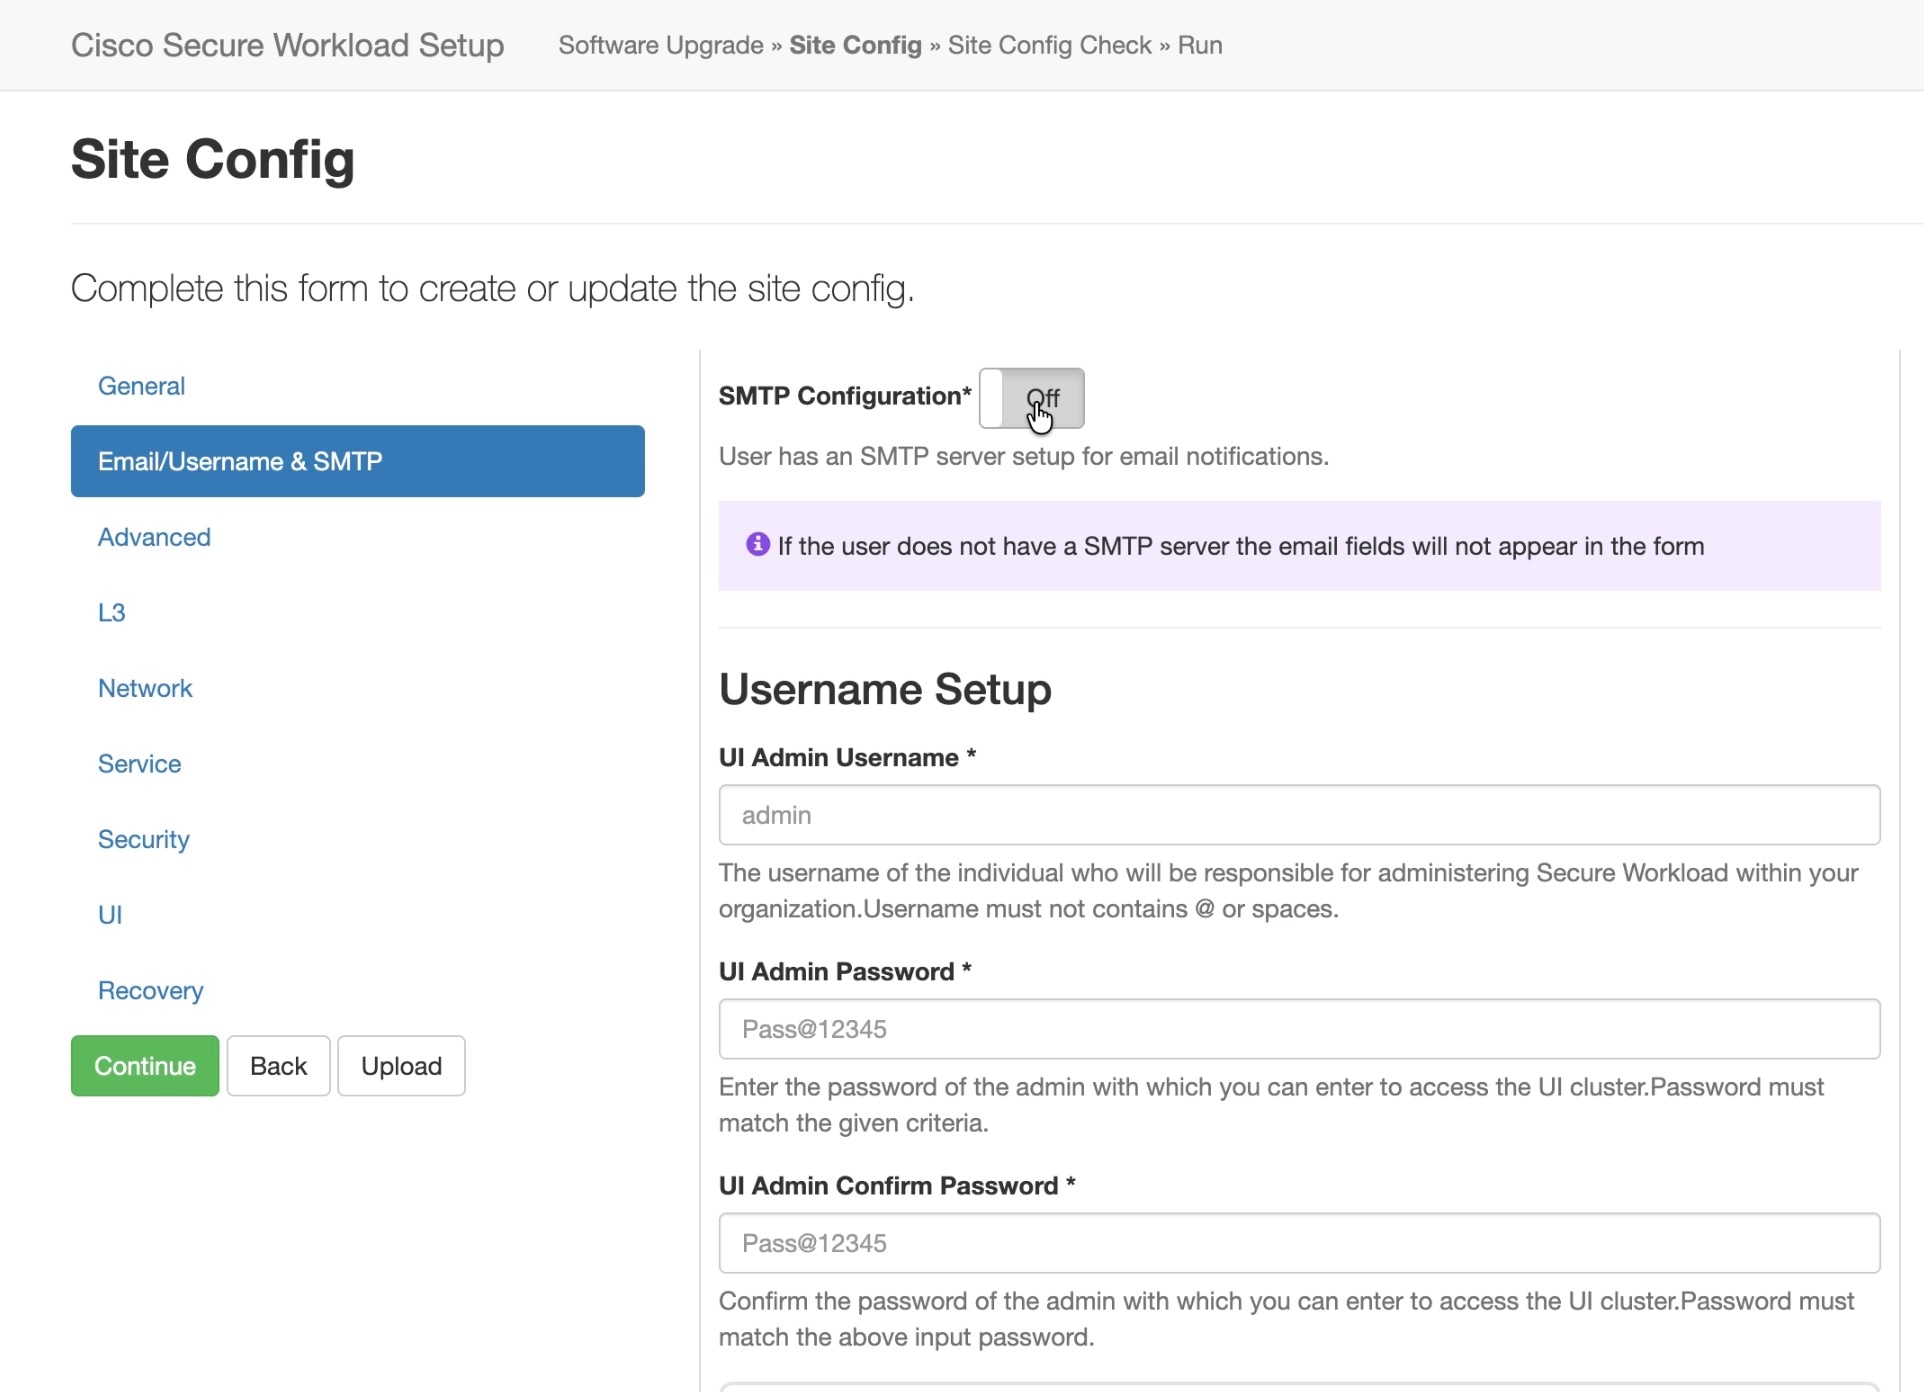Go to the L3 section
1924x1392 pixels.
tap(111, 612)
